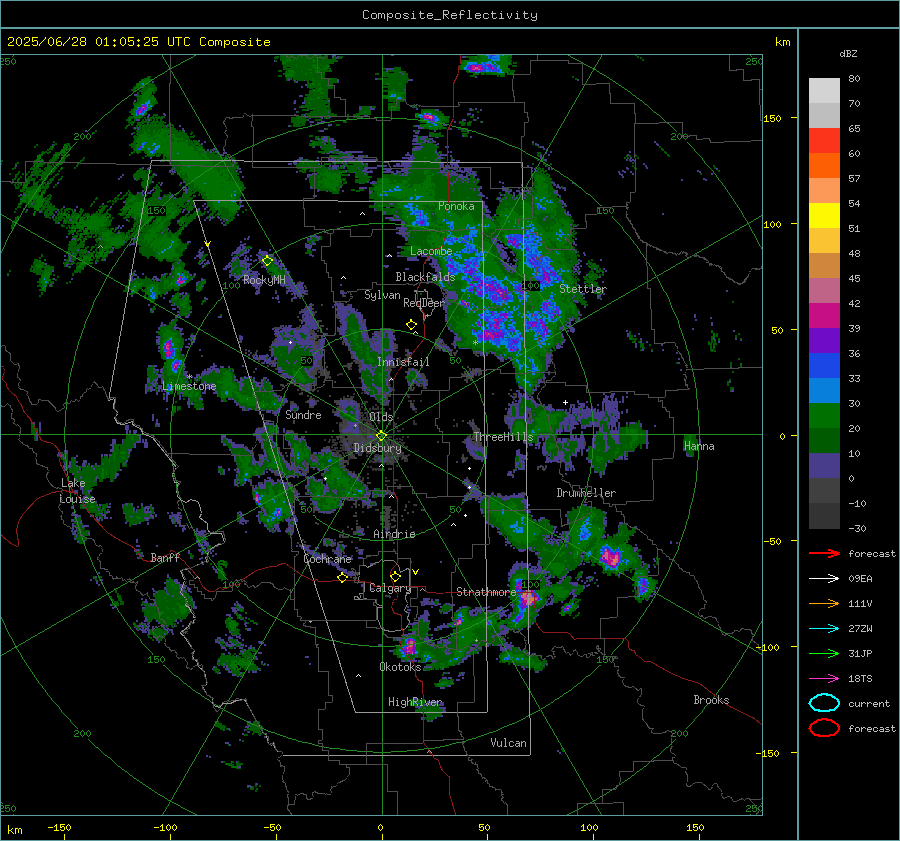900x841 pixels.
Task: Click the Sundre city label
Action: pos(303,414)
